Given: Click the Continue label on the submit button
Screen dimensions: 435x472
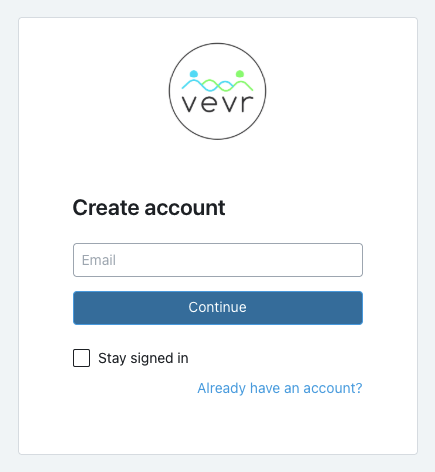Looking at the screenshot, I should 217,307.
